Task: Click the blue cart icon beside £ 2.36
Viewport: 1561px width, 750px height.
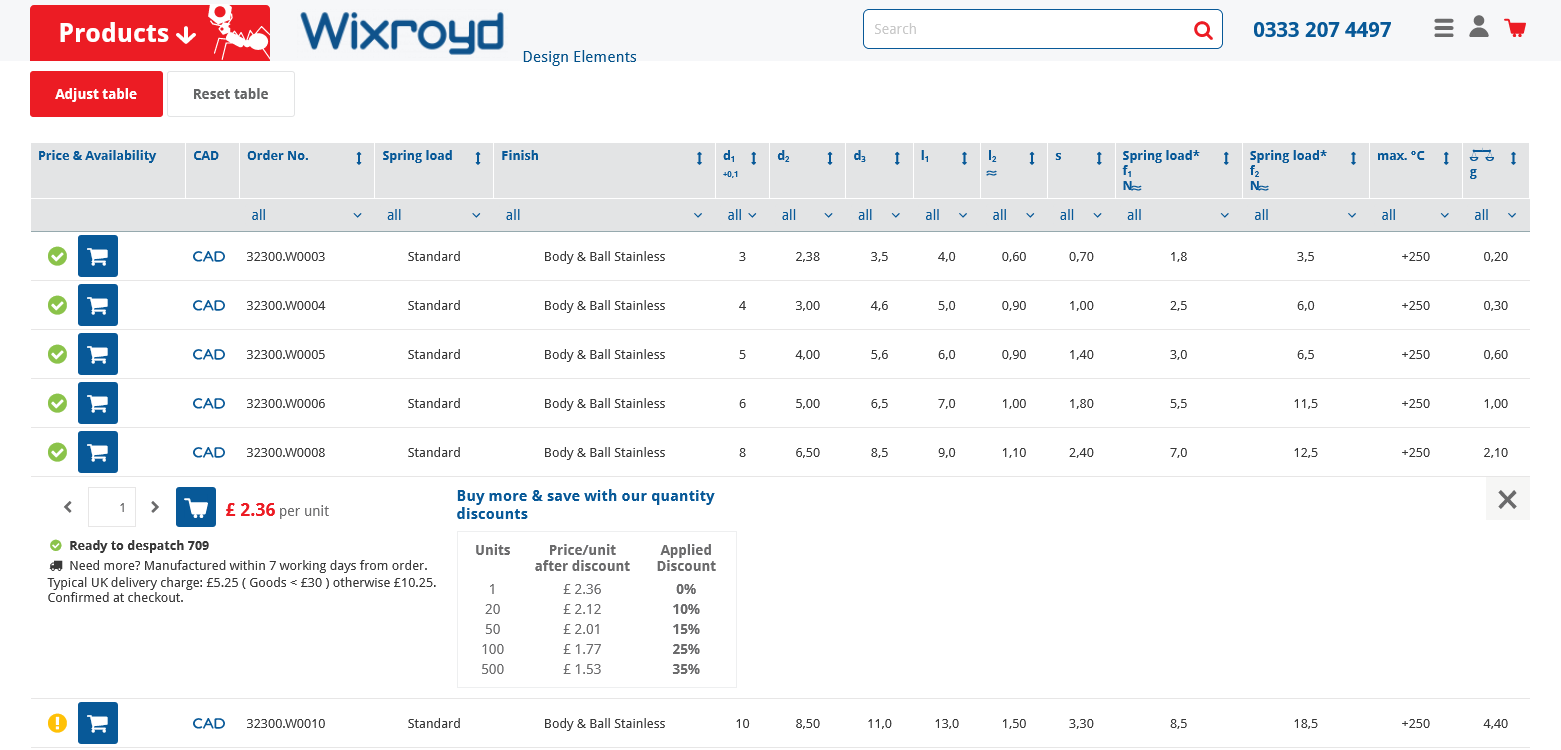Action: (x=196, y=507)
